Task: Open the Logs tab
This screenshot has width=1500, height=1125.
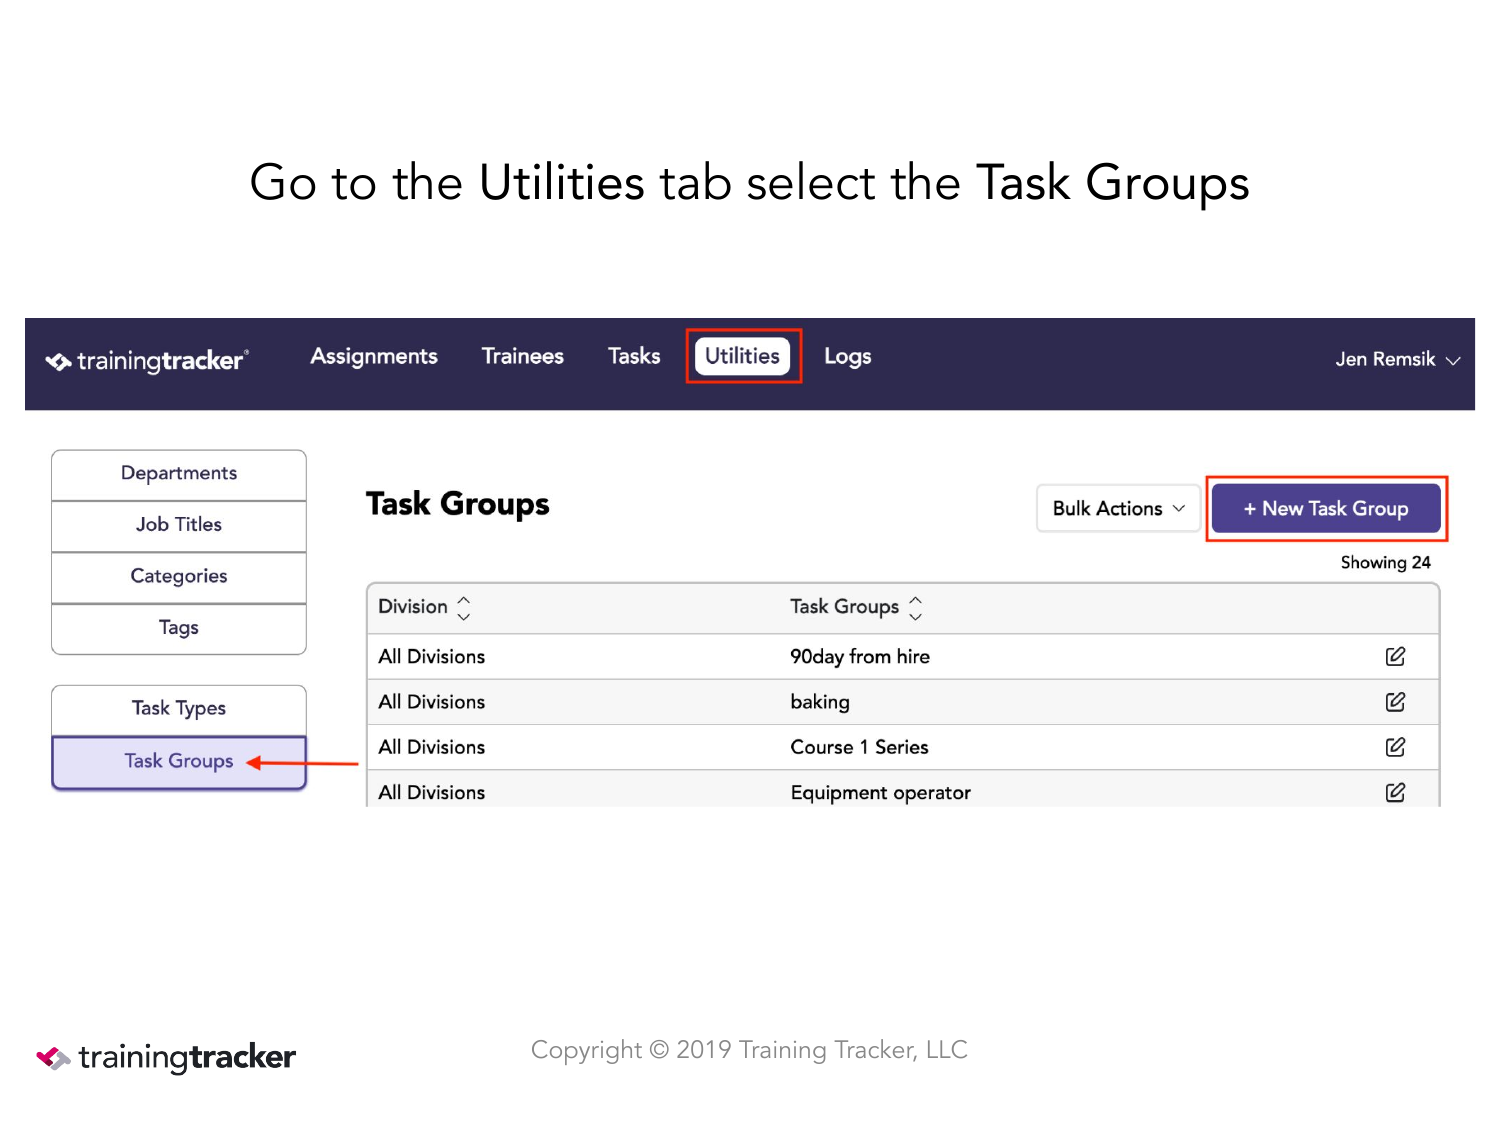Action: [847, 356]
